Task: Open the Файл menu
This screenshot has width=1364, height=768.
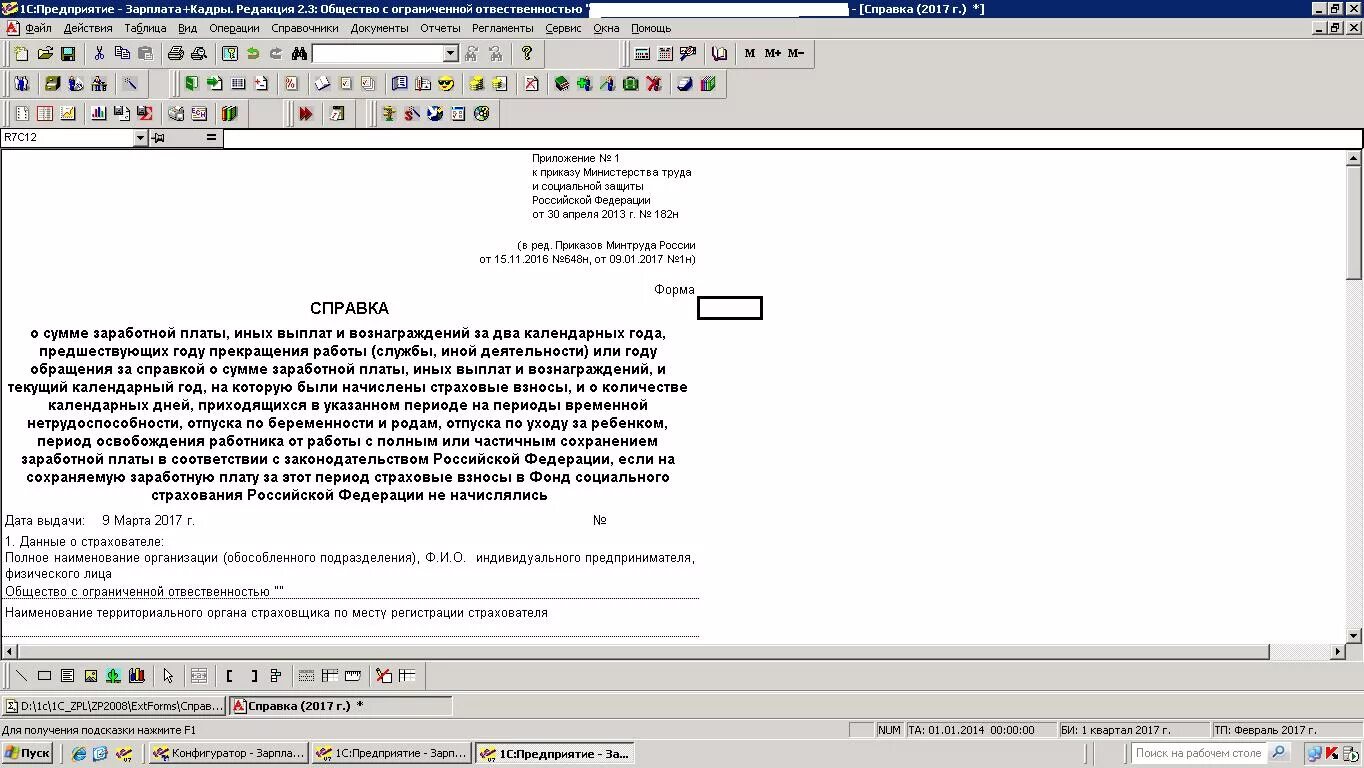Action: 38,28
